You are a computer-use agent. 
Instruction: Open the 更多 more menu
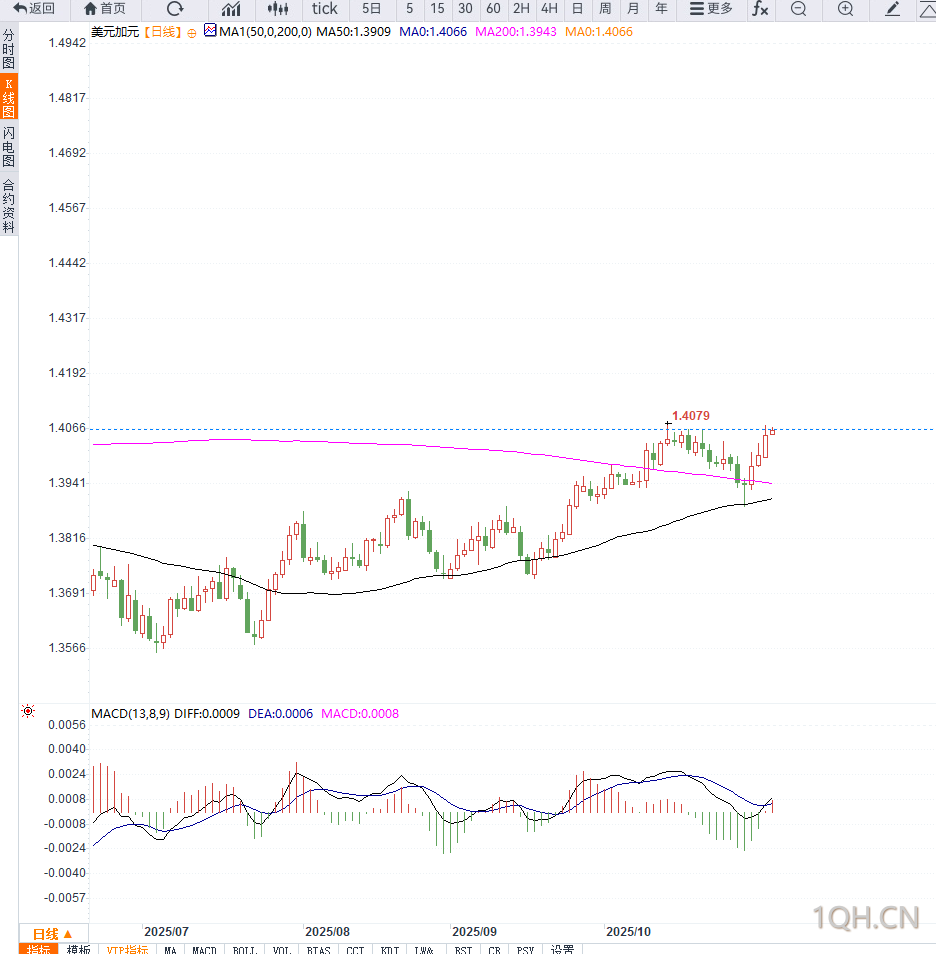(711, 9)
